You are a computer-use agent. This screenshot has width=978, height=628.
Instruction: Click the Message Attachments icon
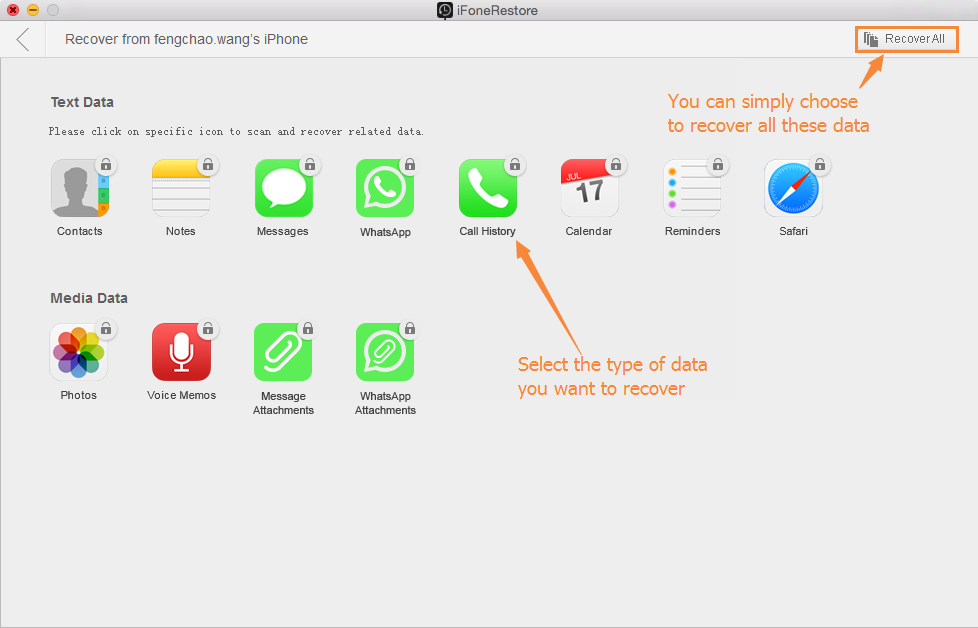283,352
